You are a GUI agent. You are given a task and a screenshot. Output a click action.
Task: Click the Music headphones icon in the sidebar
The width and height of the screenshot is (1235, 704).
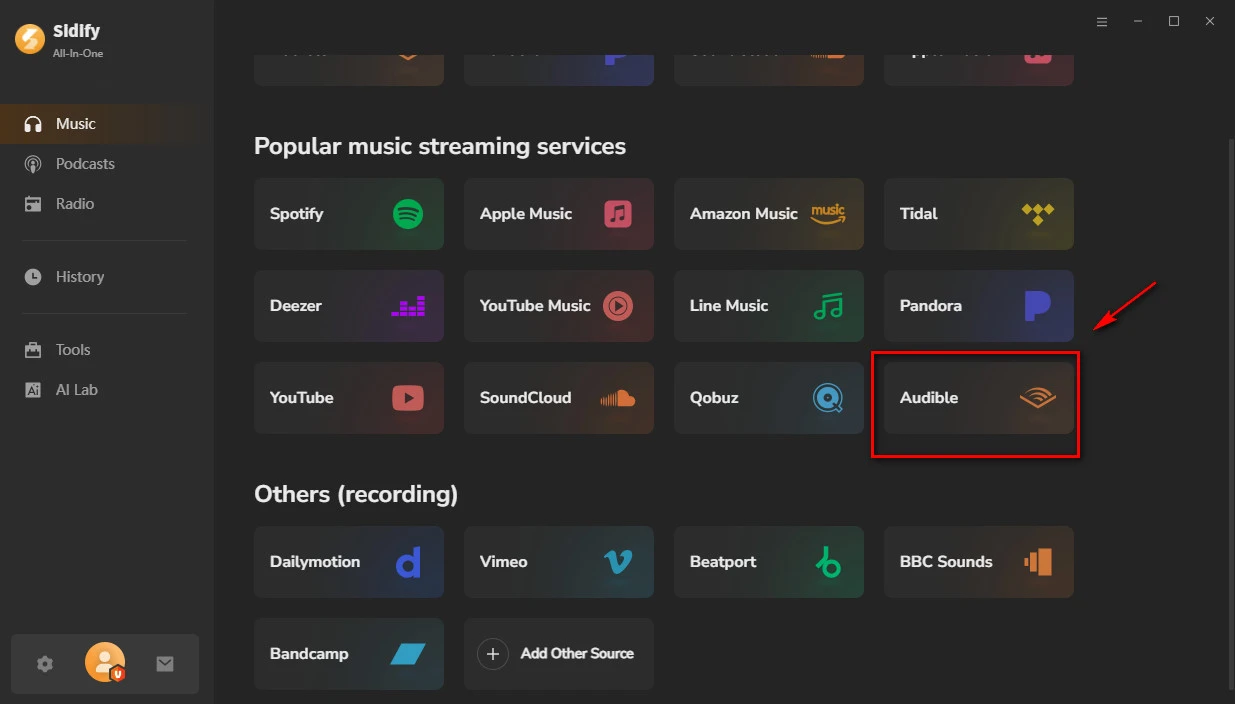click(x=33, y=124)
